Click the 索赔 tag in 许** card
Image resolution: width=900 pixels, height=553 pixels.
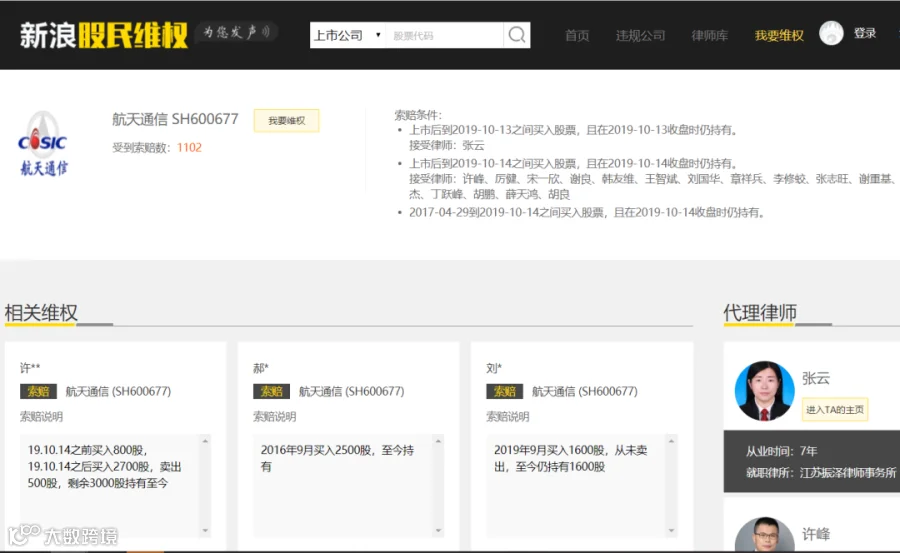(x=38, y=391)
